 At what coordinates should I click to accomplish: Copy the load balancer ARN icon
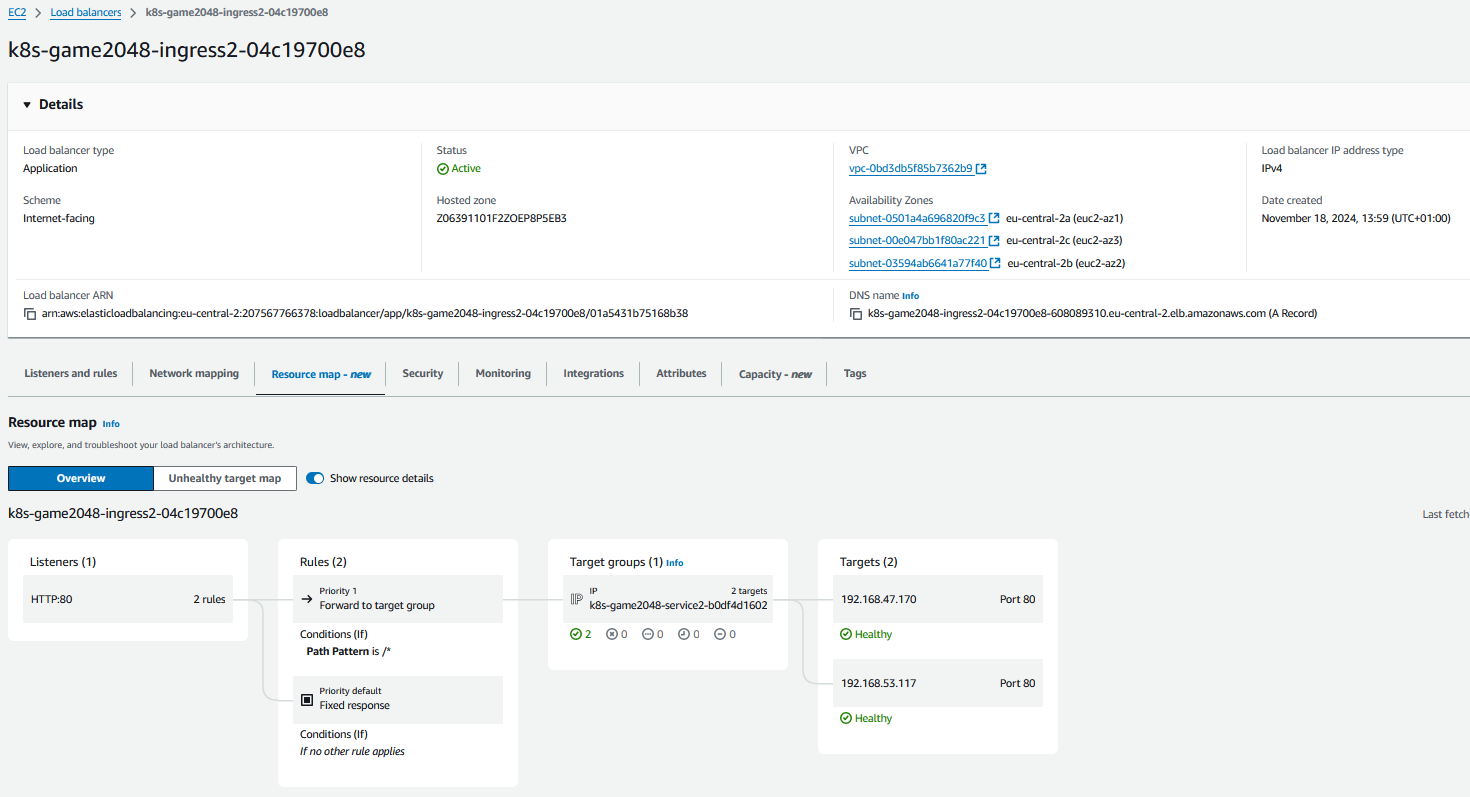coord(30,314)
